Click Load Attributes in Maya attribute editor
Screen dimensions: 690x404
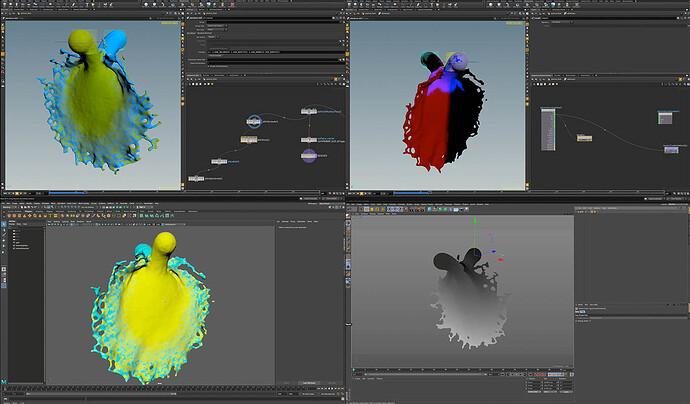(x=309, y=383)
